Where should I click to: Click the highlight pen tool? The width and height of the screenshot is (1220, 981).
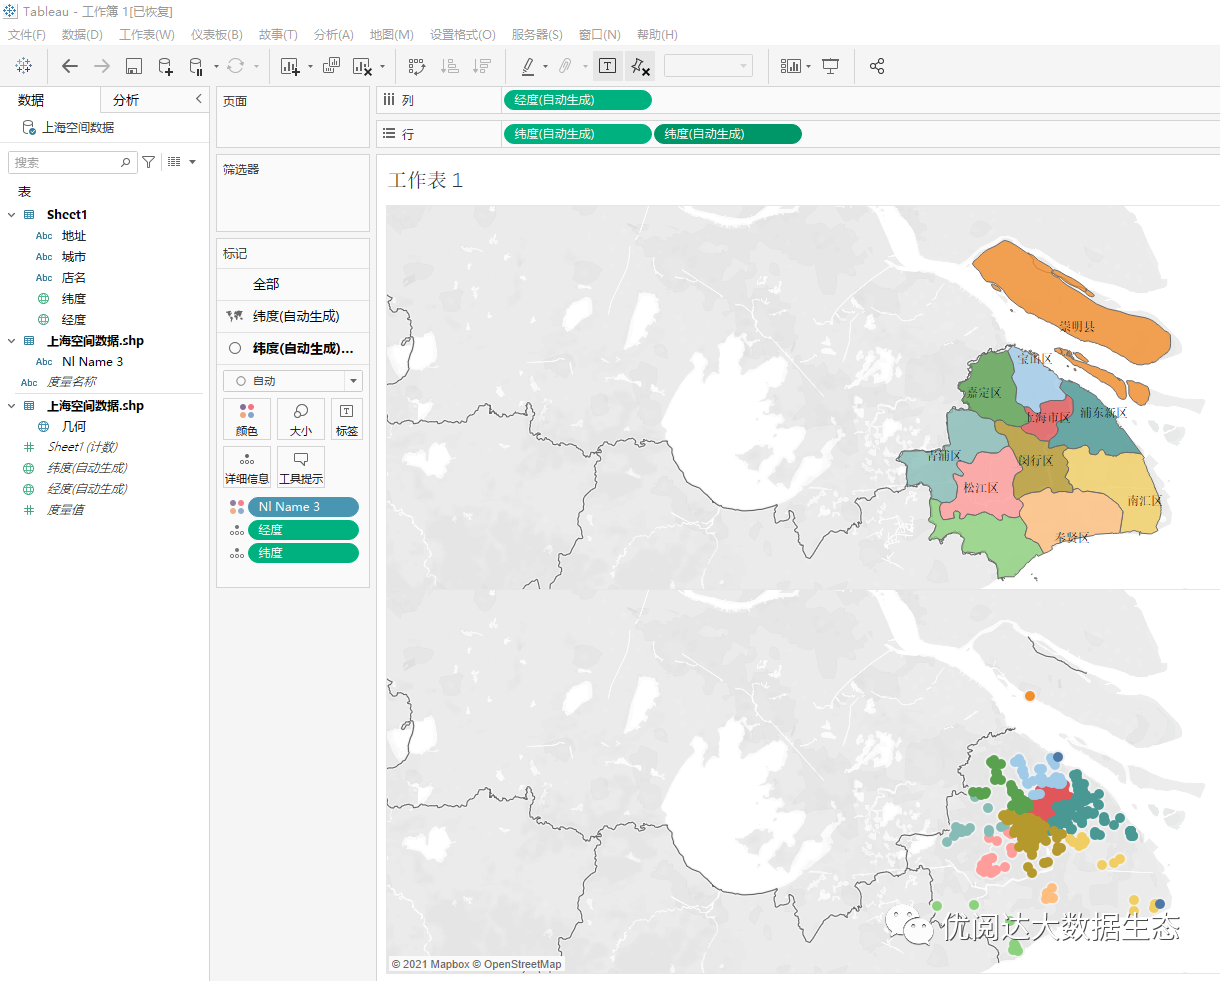point(528,66)
